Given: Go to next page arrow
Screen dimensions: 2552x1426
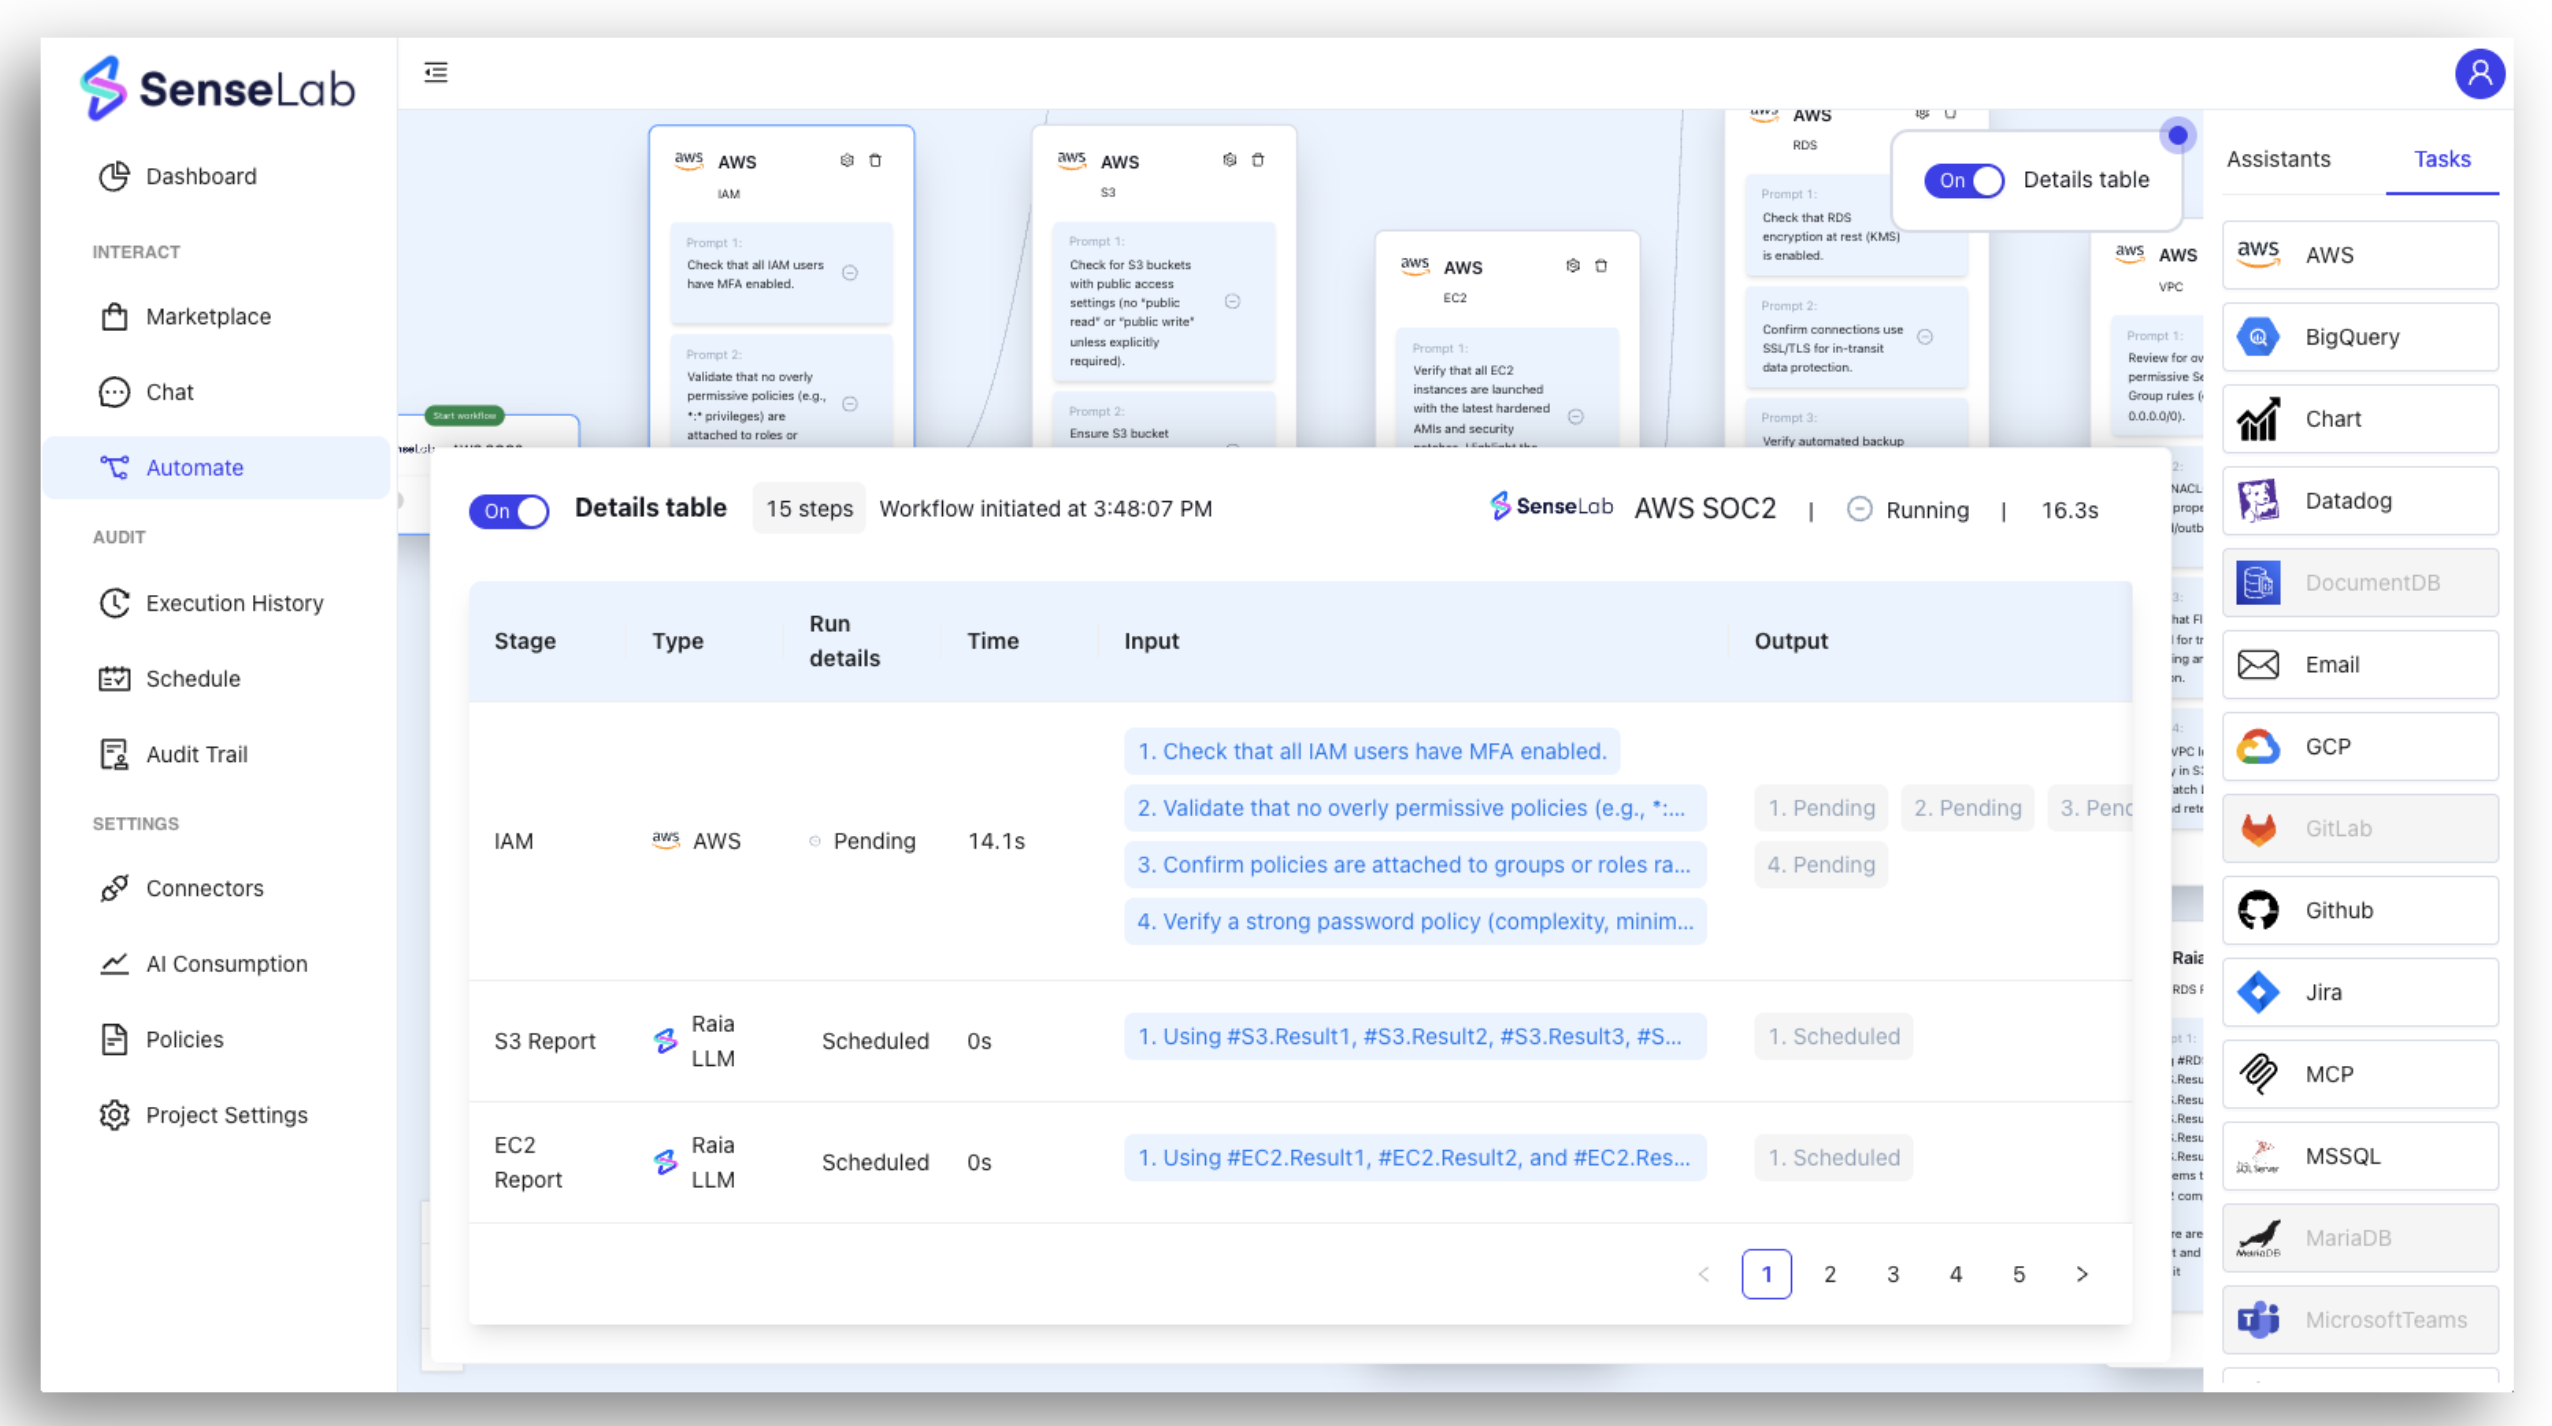Looking at the screenshot, I should (x=2082, y=1274).
